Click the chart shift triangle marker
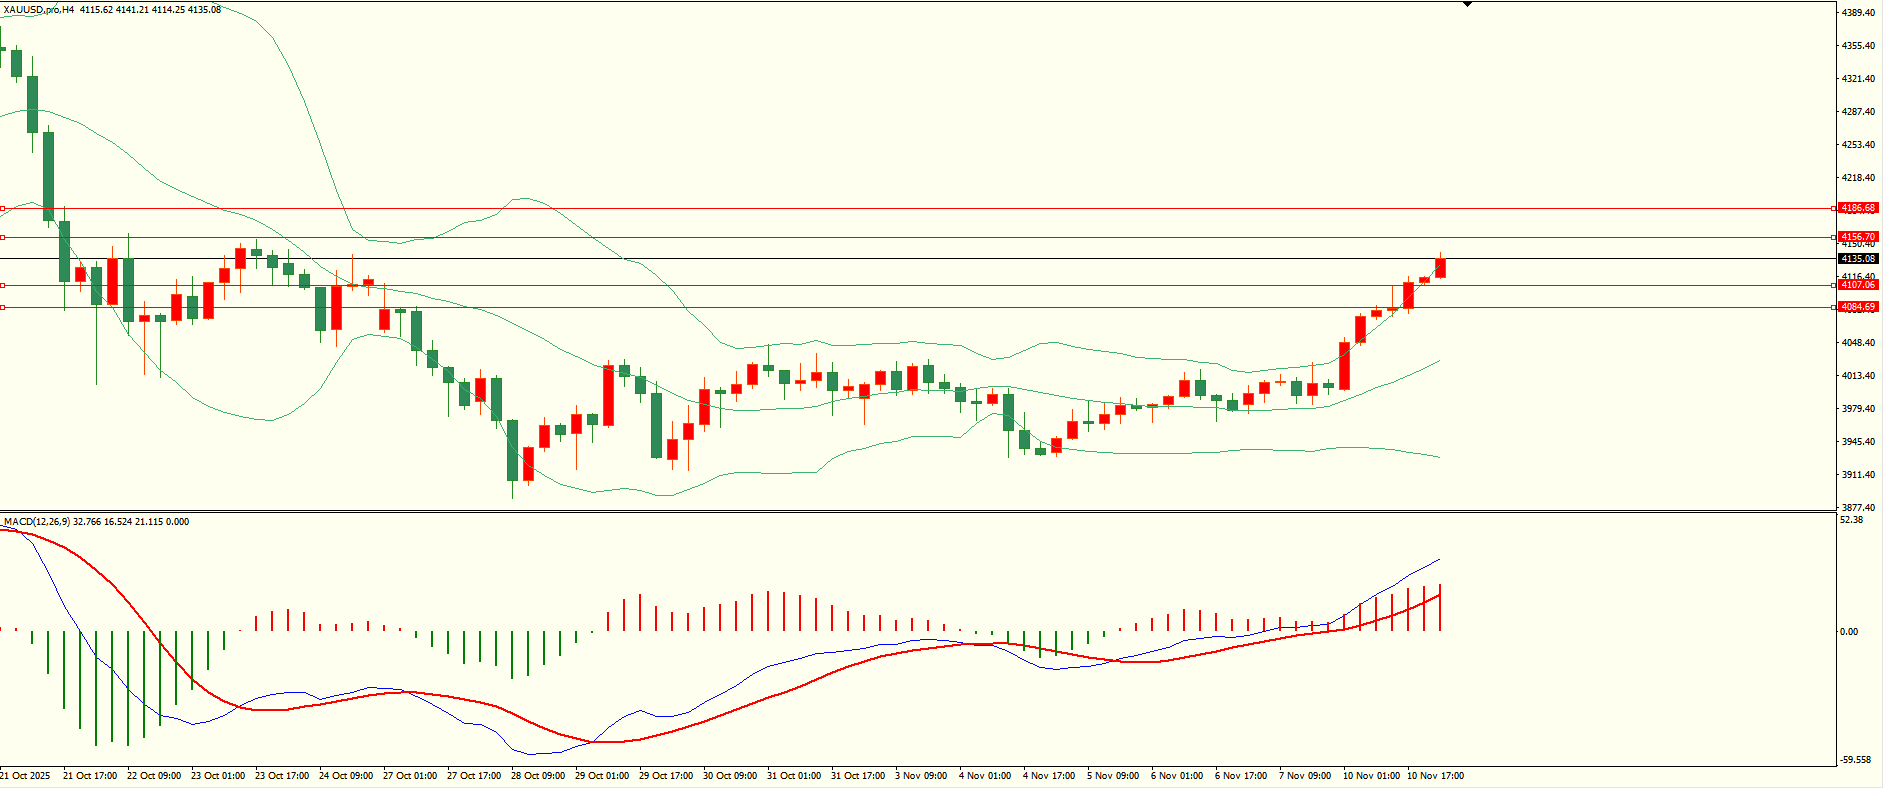 click(1467, 4)
